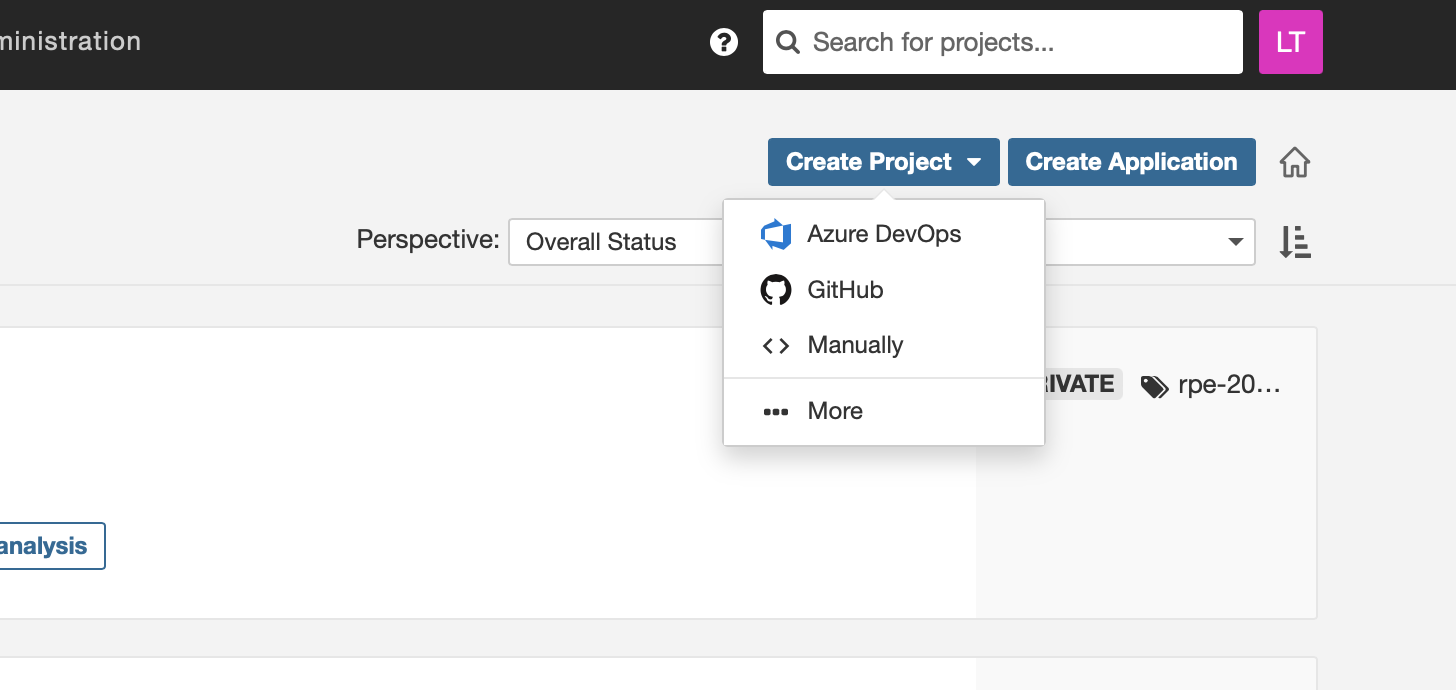Click the tag icon beside rpe-20
1456x690 pixels.
click(1154, 387)
